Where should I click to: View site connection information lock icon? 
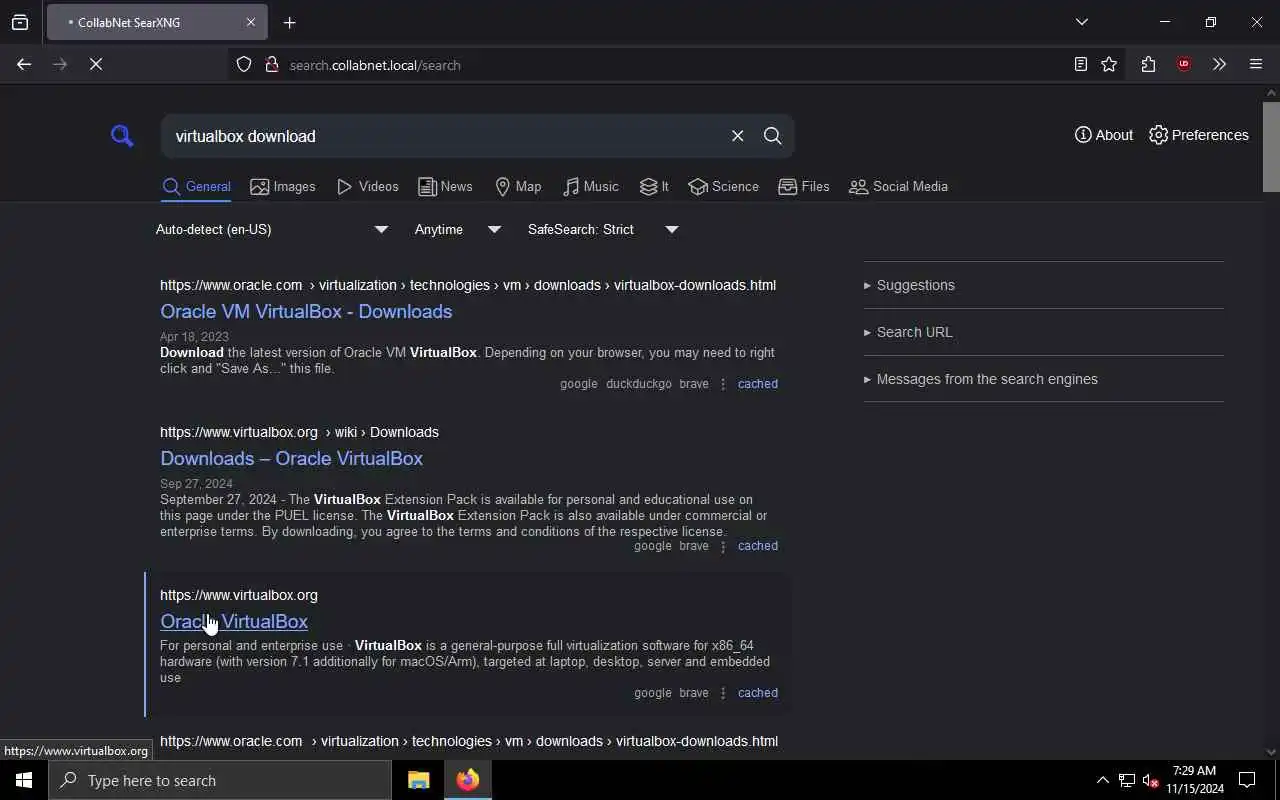(x=271, y=65)
